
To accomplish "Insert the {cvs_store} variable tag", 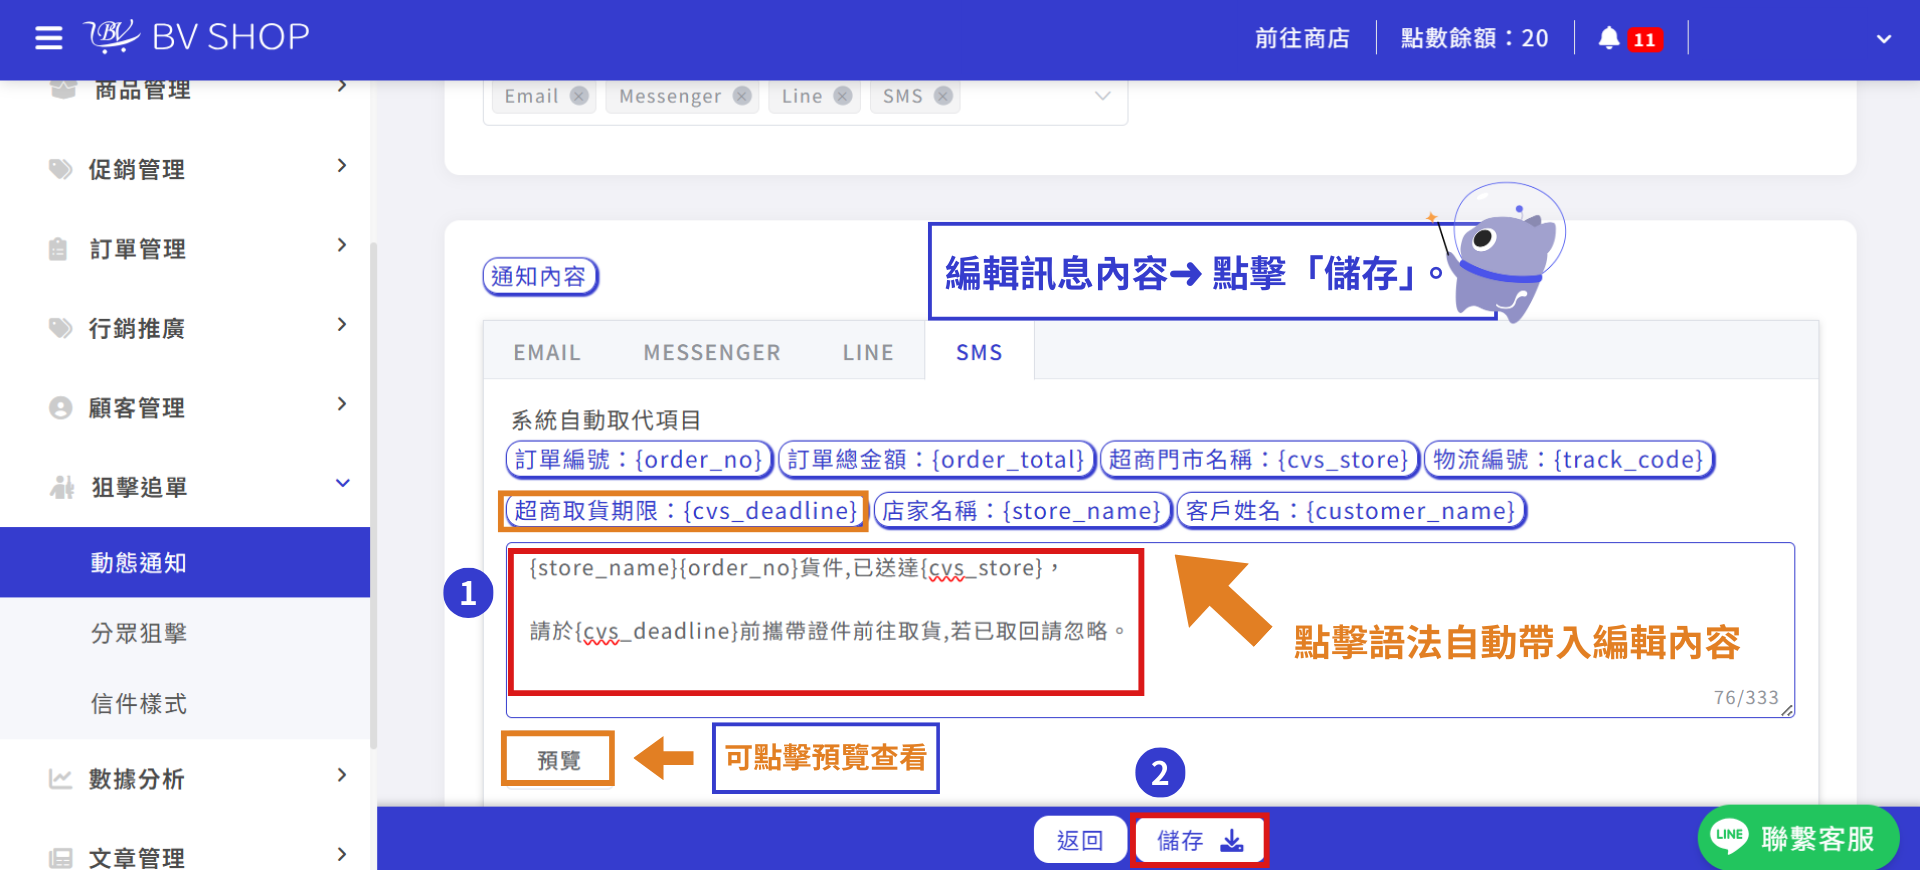I will [x=1259, y=459].
